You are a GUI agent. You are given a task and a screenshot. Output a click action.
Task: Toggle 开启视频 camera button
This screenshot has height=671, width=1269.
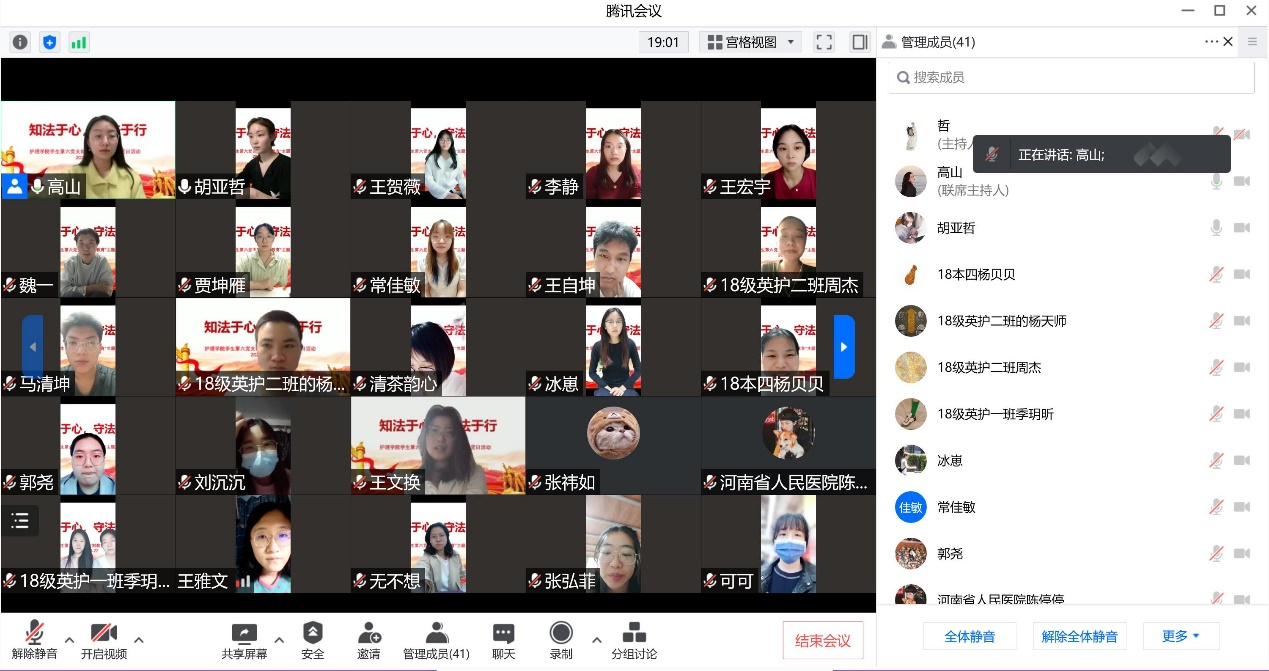click(104, 641)
